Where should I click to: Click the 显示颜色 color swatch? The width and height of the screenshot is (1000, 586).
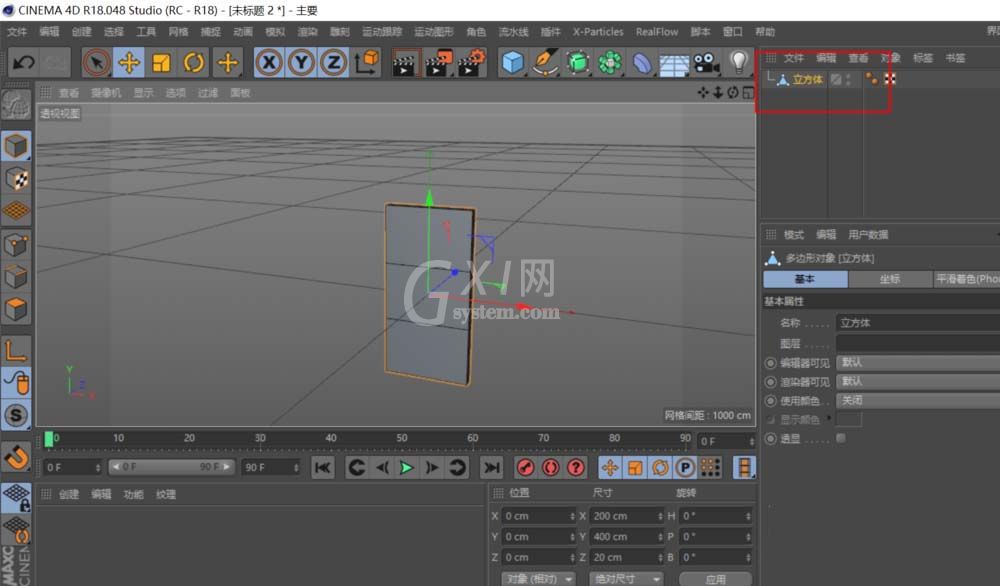coord(849,420)
